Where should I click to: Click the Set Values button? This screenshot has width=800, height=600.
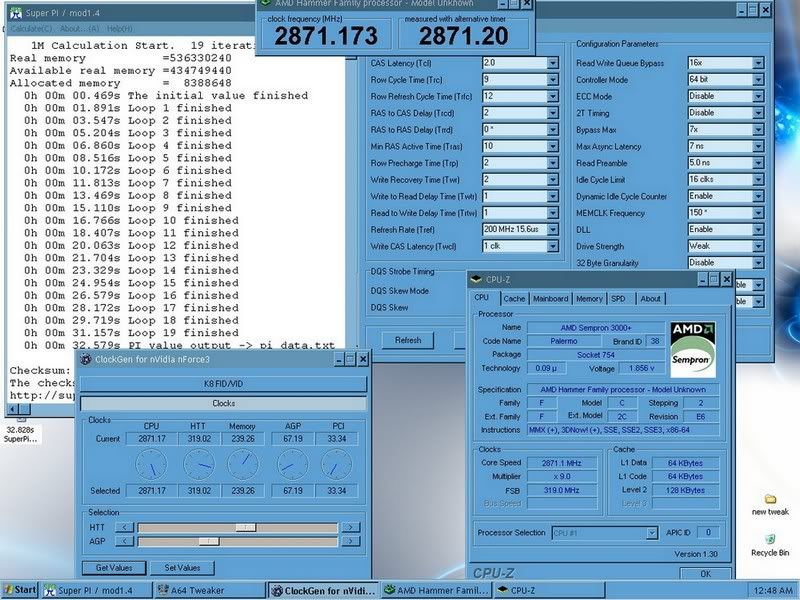point(182,568)
